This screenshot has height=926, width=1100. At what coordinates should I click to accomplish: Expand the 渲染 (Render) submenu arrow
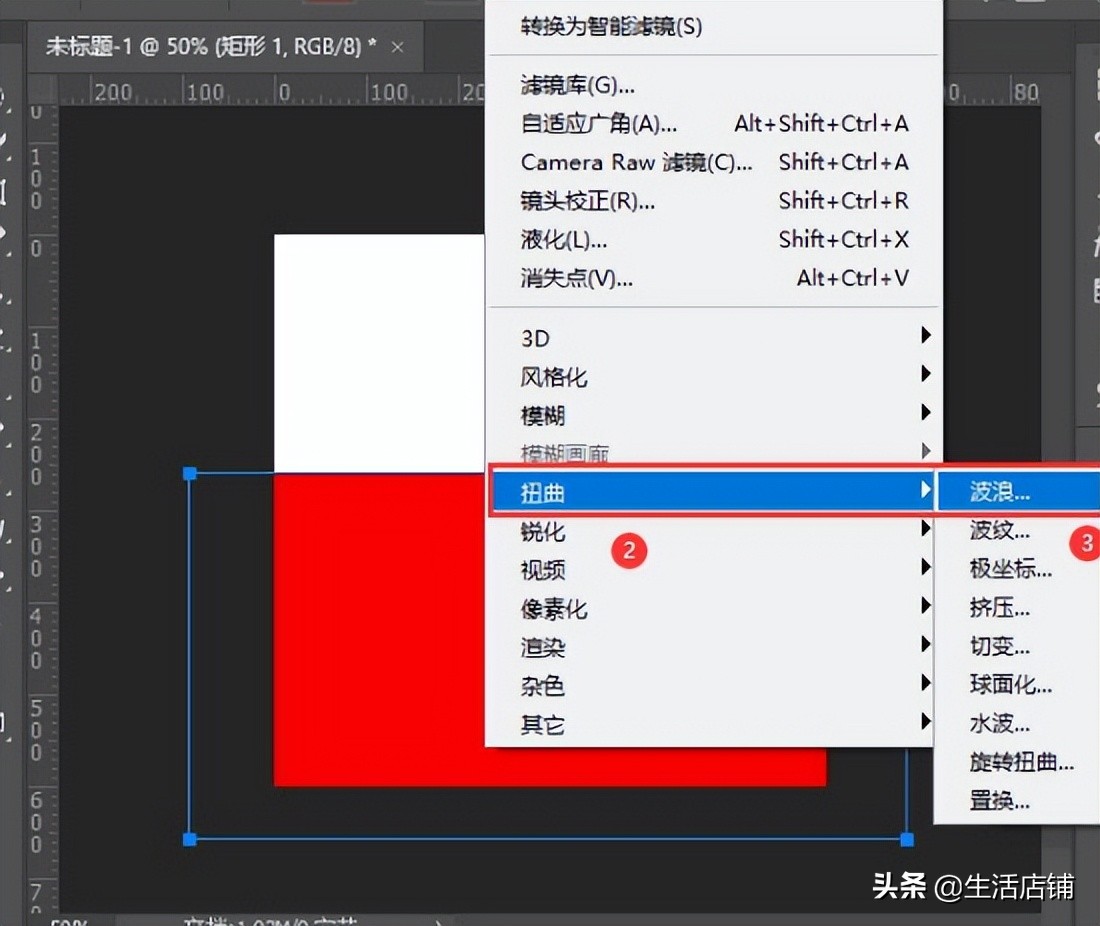[925, 647]
